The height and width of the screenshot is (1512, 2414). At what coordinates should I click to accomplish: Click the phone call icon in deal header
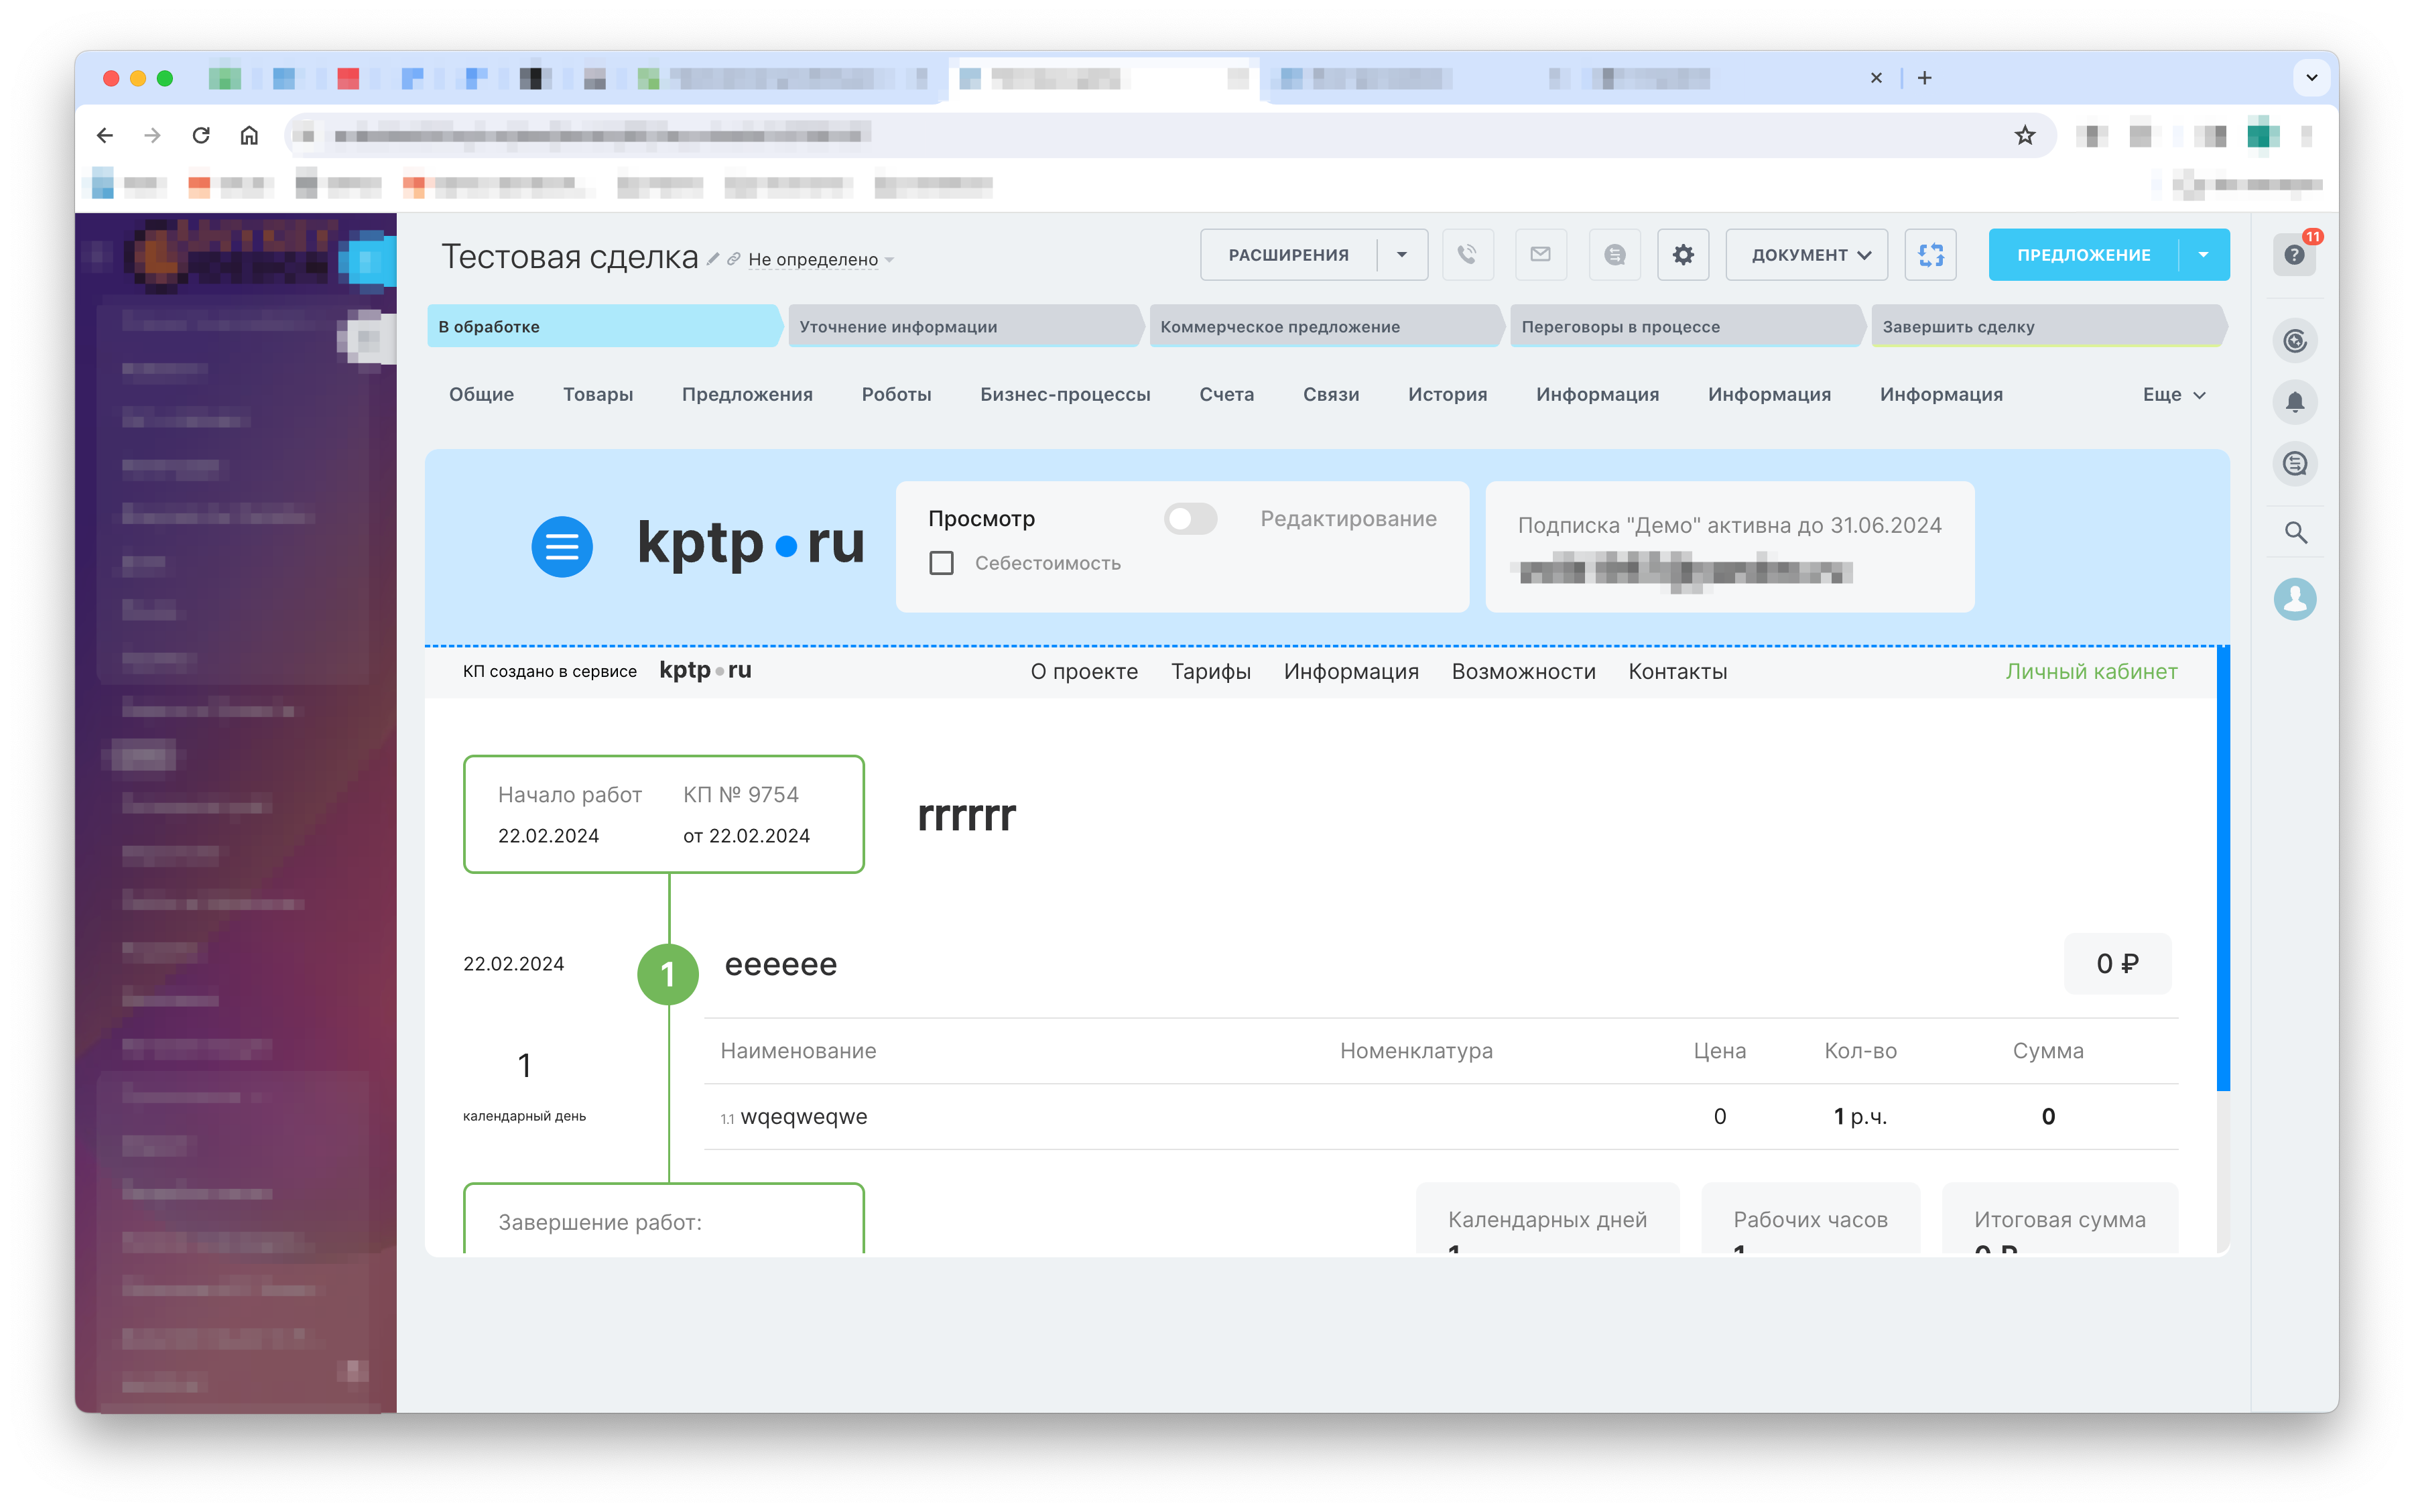pyautogui.click(x=1466, y=254)
